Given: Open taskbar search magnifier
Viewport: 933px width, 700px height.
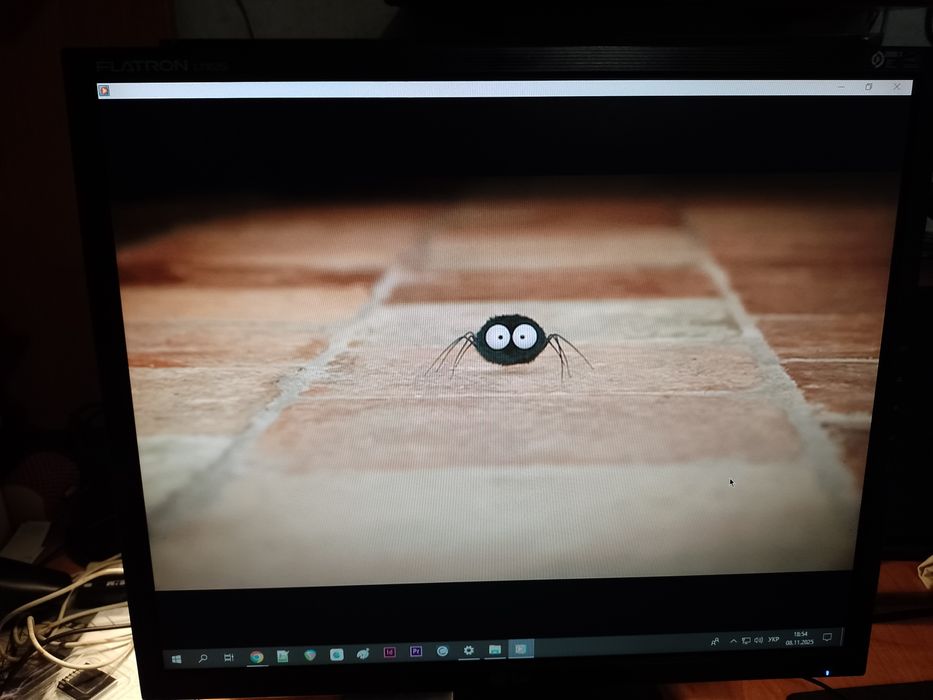Looking at the screenshot, I should click(x=203, y=658).
